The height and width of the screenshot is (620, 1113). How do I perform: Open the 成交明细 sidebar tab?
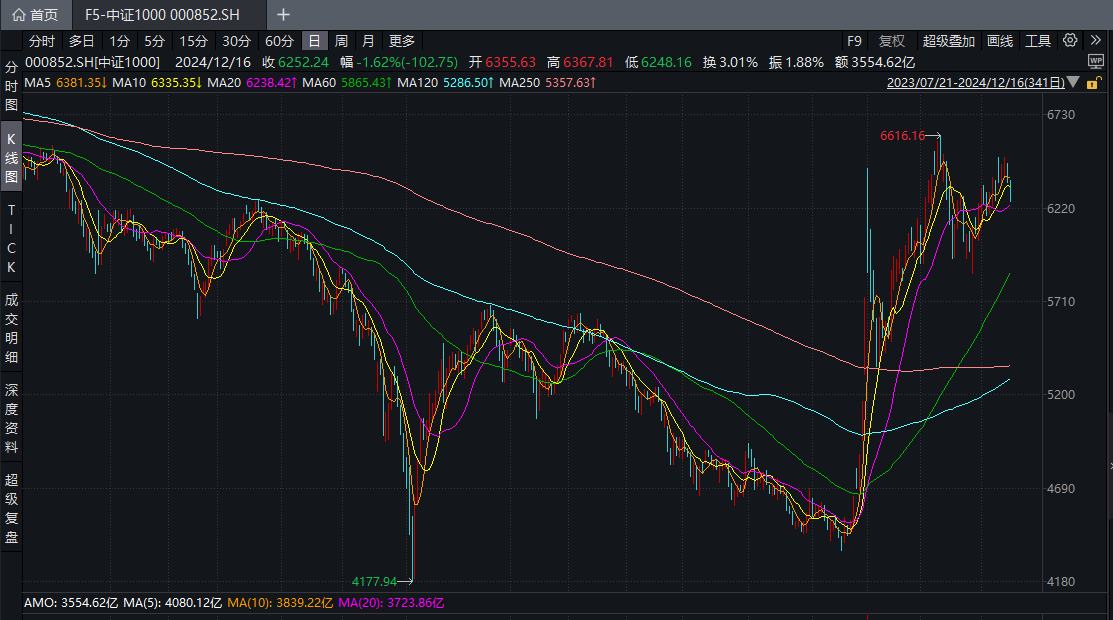click(11, 328)
